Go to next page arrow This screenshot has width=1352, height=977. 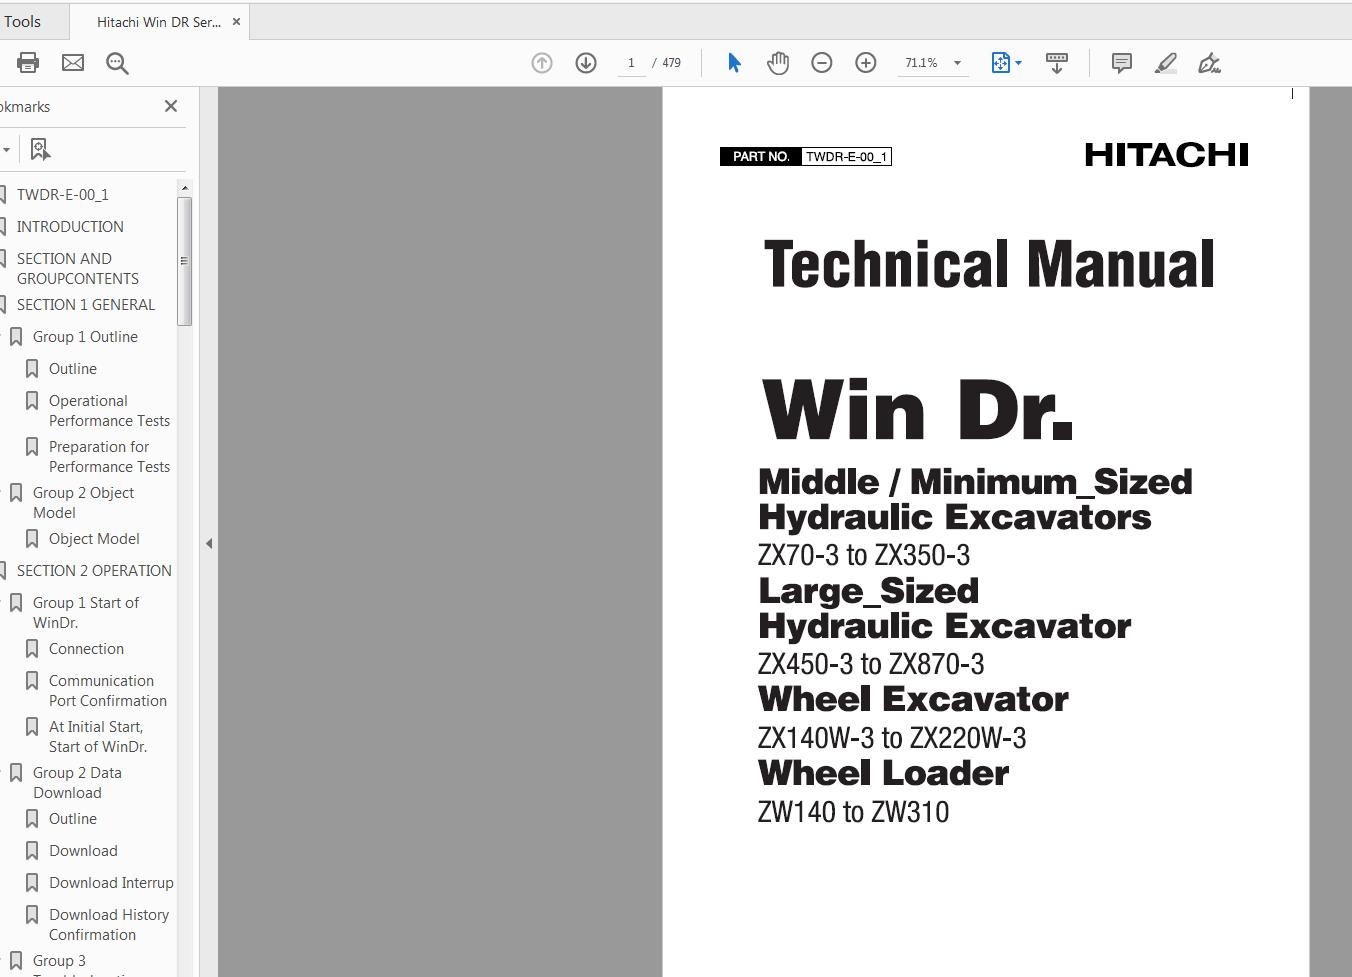coord(586,63)
